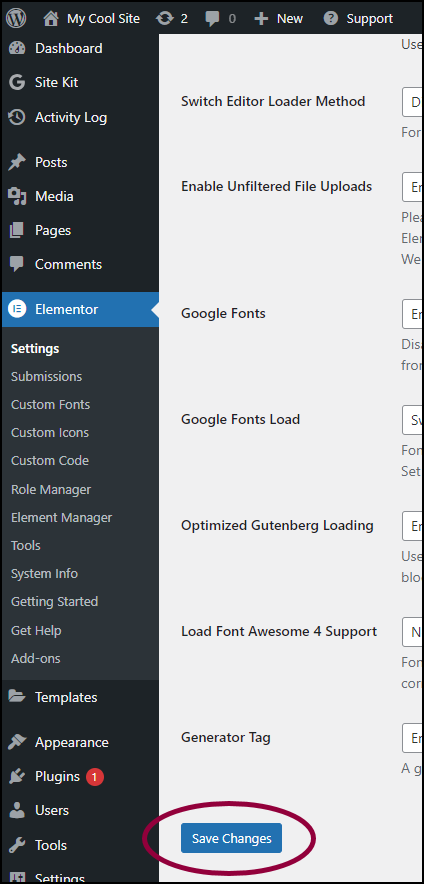Screen dimensions: 424x884
Task: Click the Users person icon
Action: tap(17, 810)
